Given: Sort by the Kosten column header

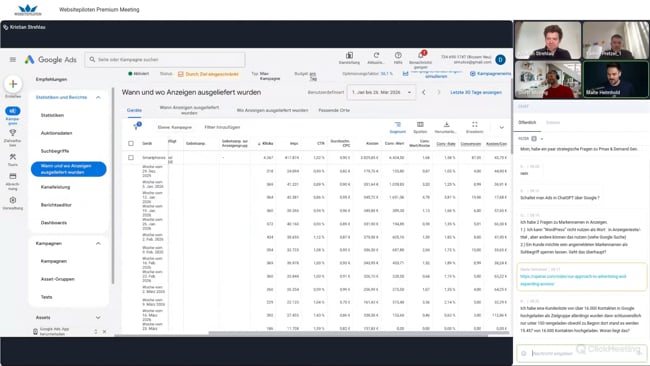Looking at the screenshot, I should pyautogui.click(x=372, y=143).
